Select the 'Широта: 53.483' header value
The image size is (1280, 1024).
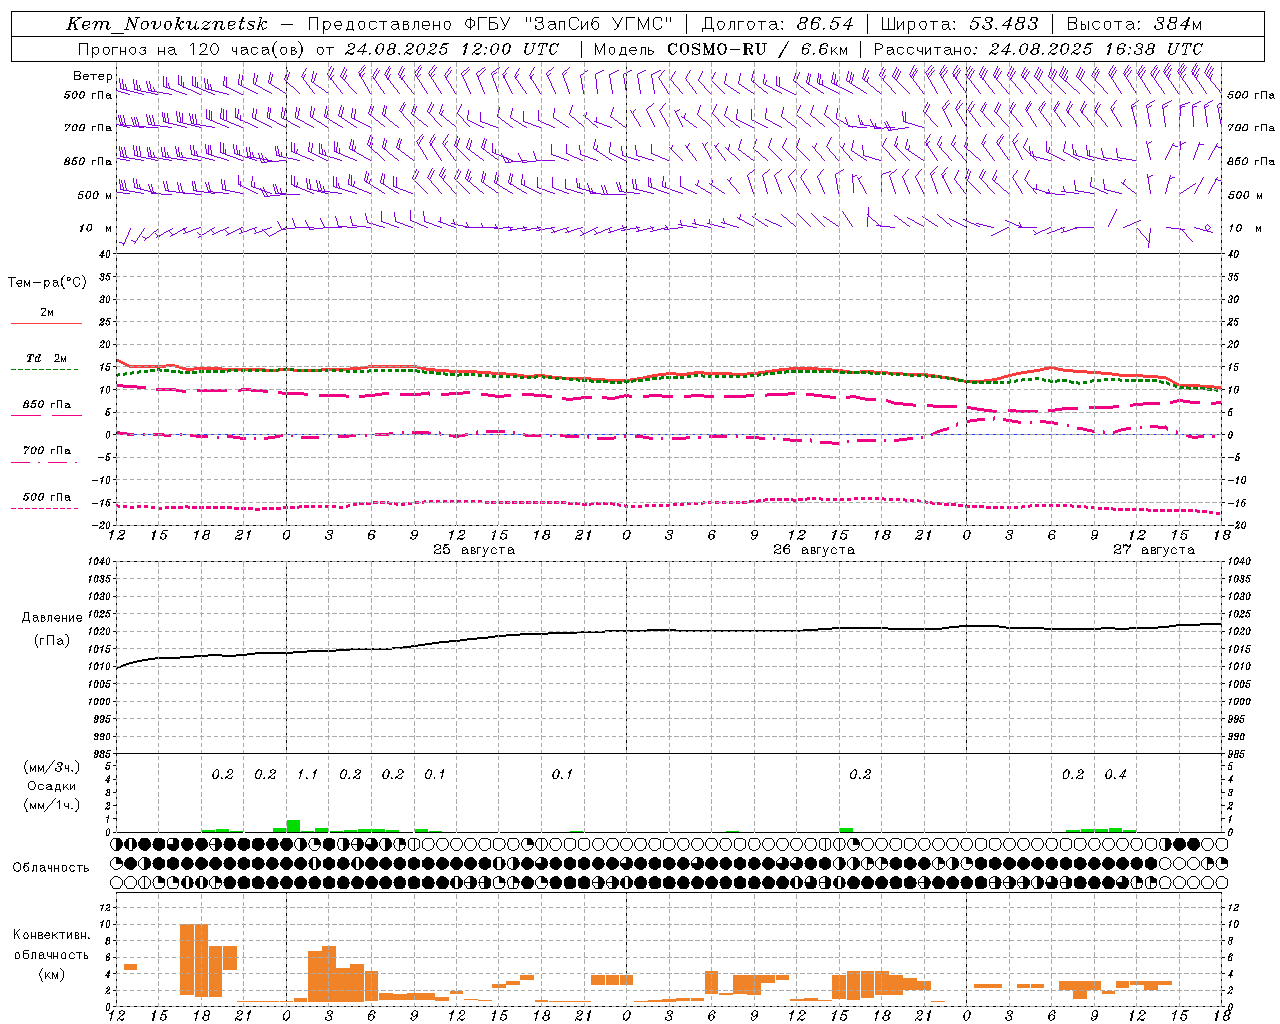(x=959, y=24)
